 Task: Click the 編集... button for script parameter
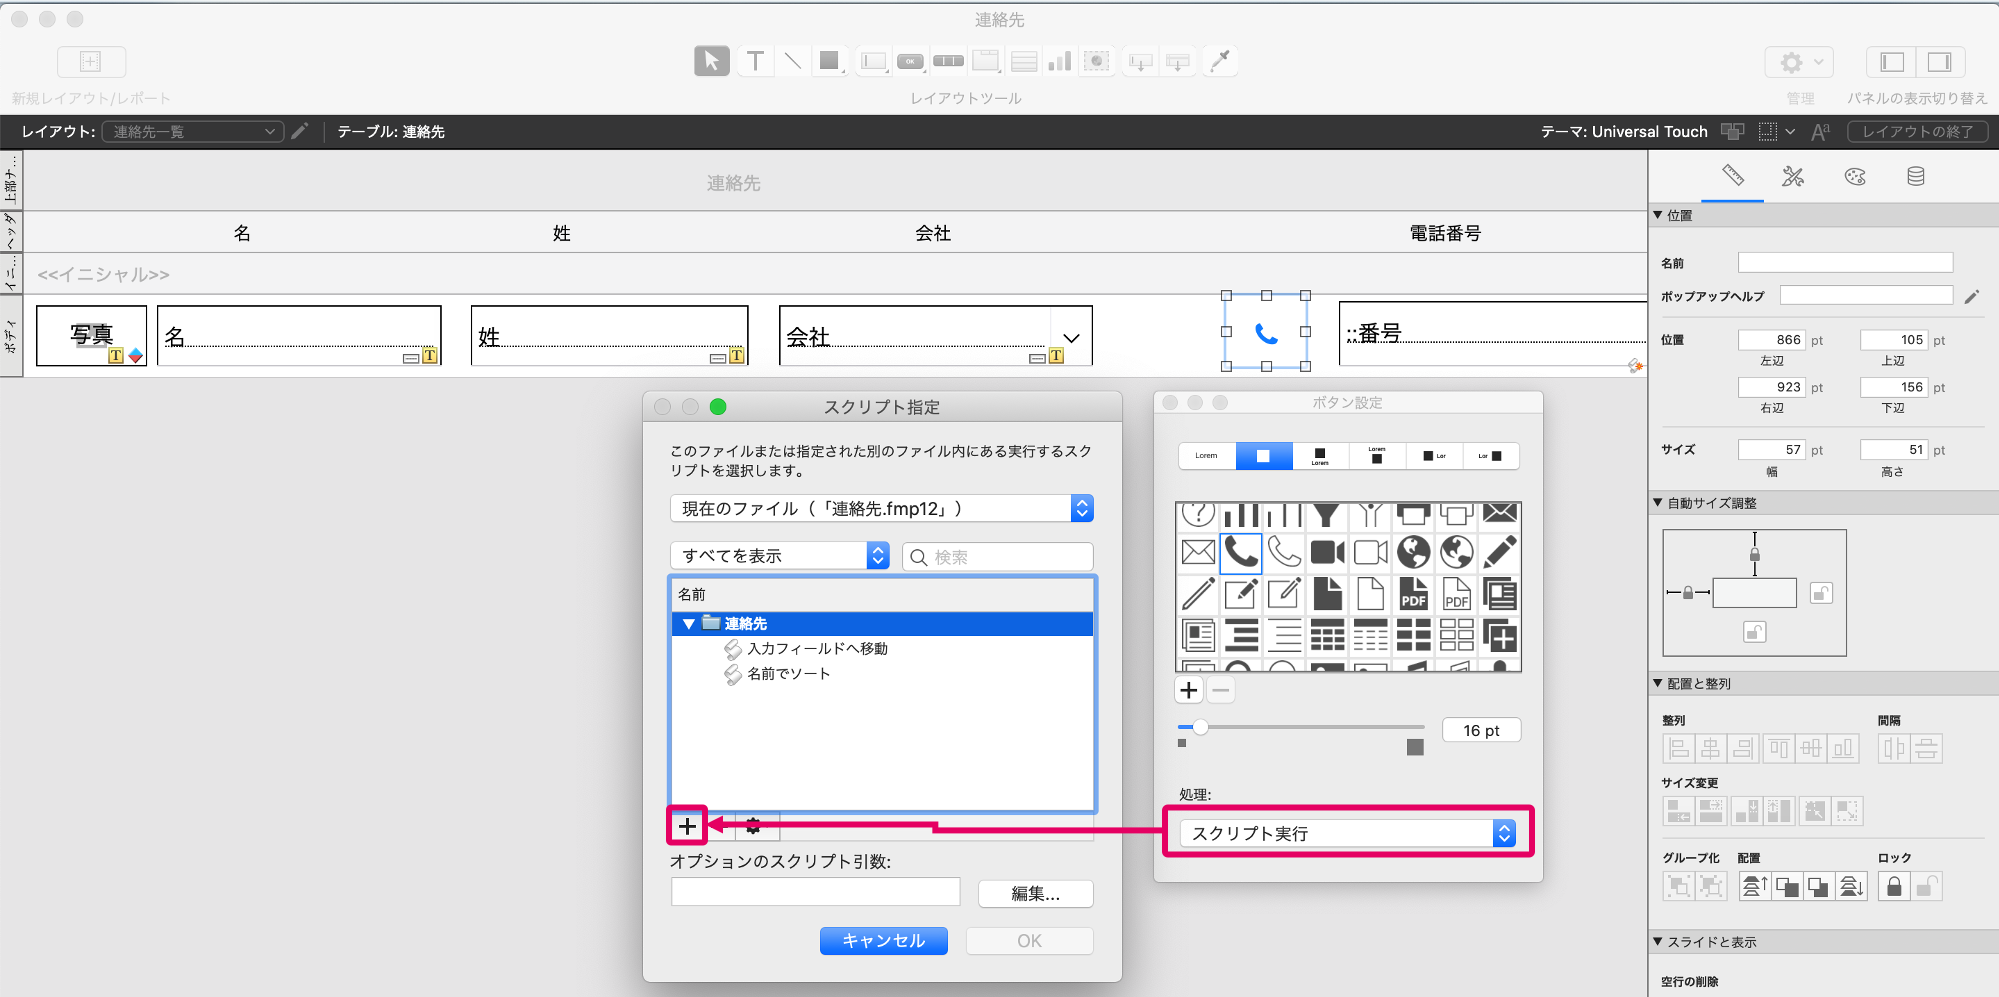pyautogui.click(x=1035, y=893)
